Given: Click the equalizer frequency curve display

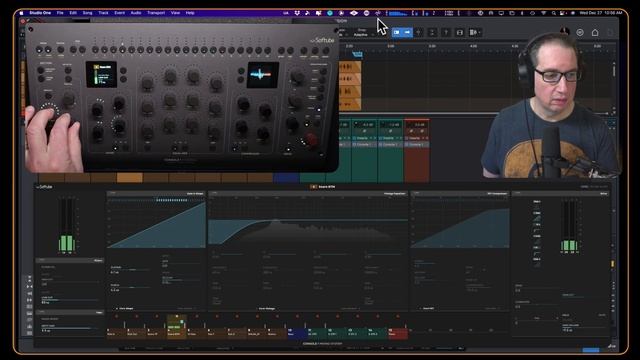Looking at the screenshot, I should (x=307, y=222).
